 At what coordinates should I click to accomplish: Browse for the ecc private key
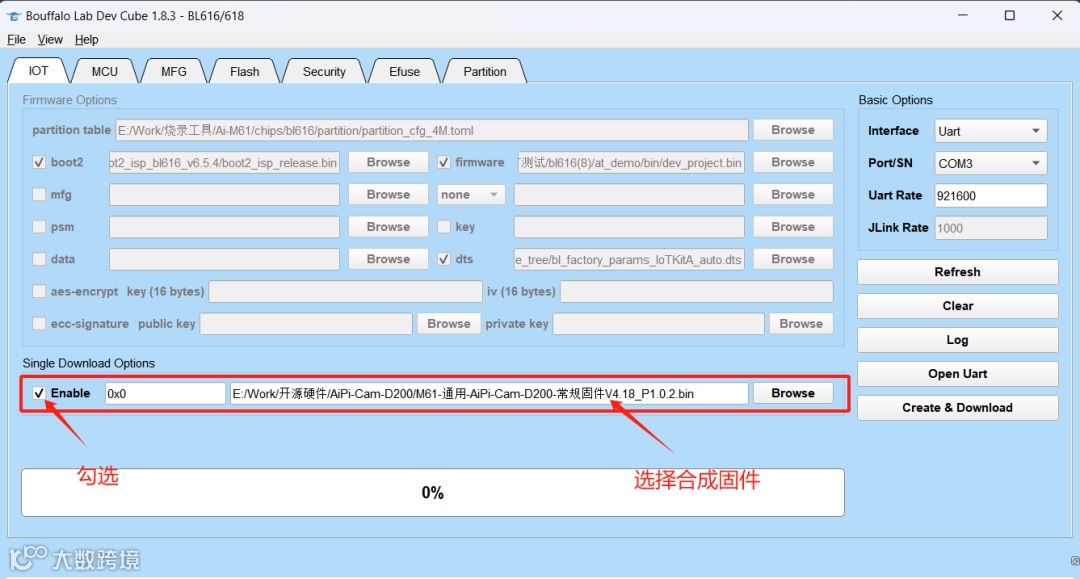(x=801, y=324)
